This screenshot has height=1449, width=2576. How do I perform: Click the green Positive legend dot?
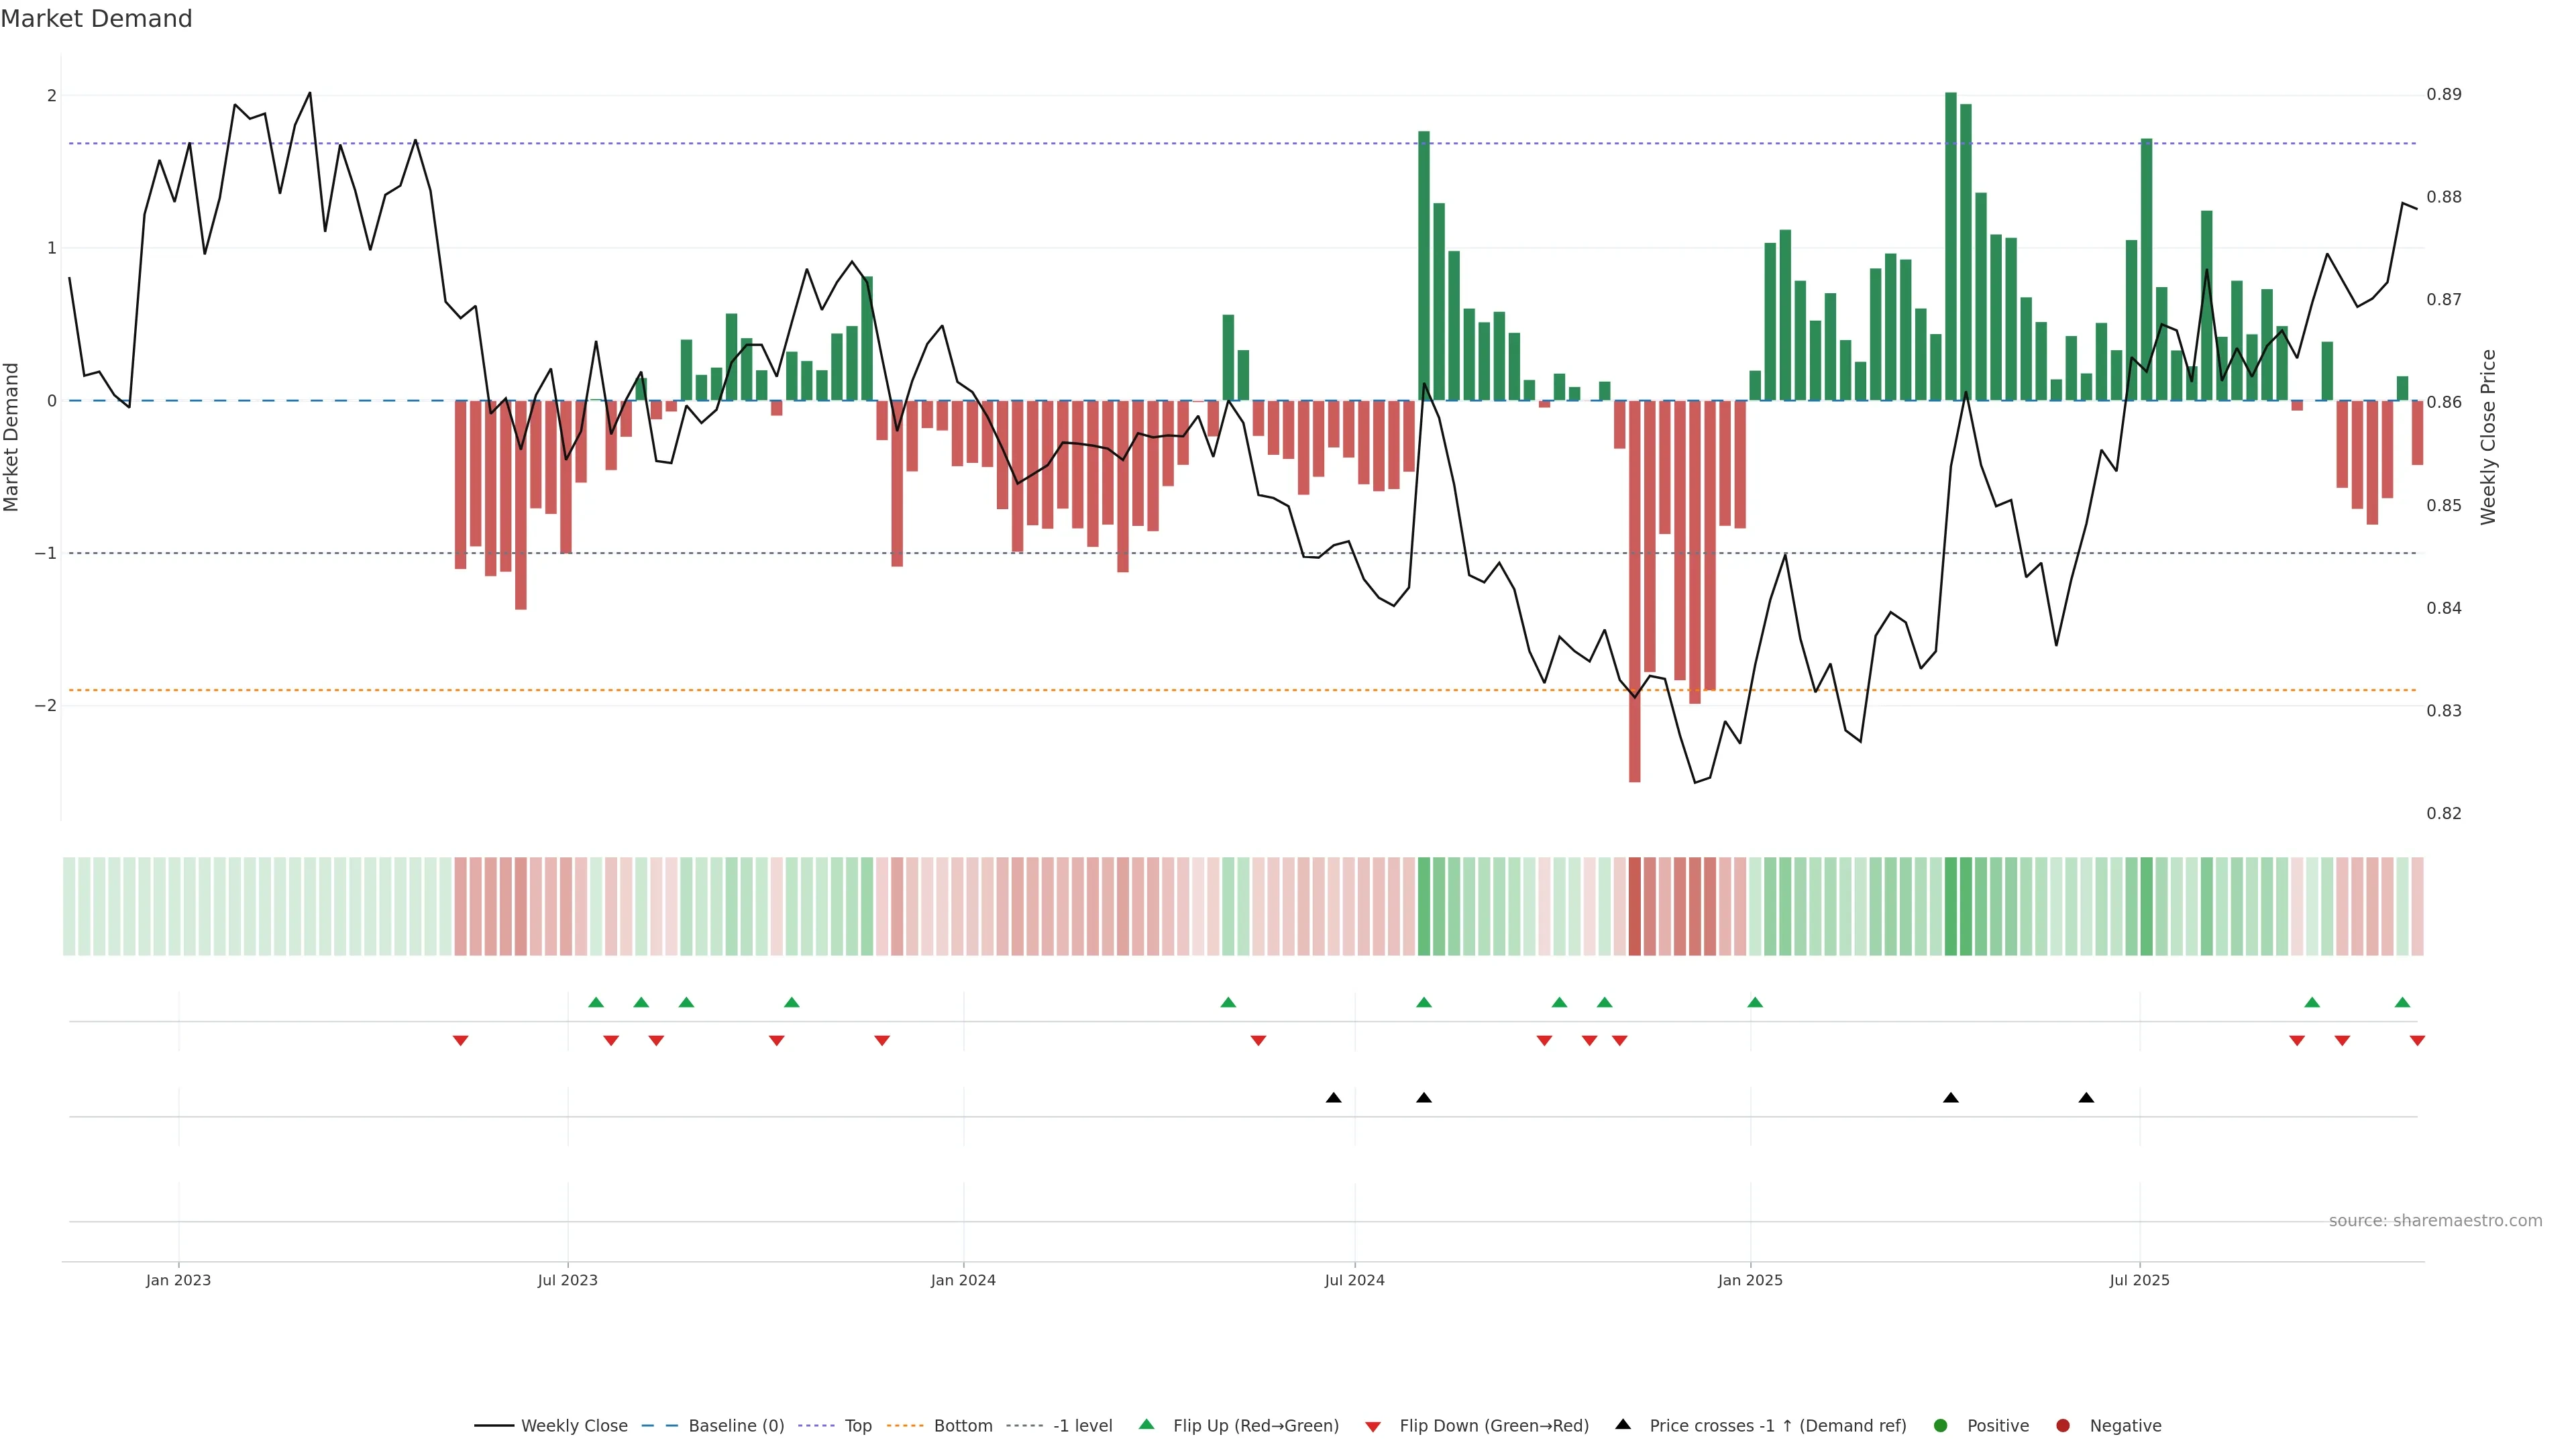click(x=1941, y=1425)
